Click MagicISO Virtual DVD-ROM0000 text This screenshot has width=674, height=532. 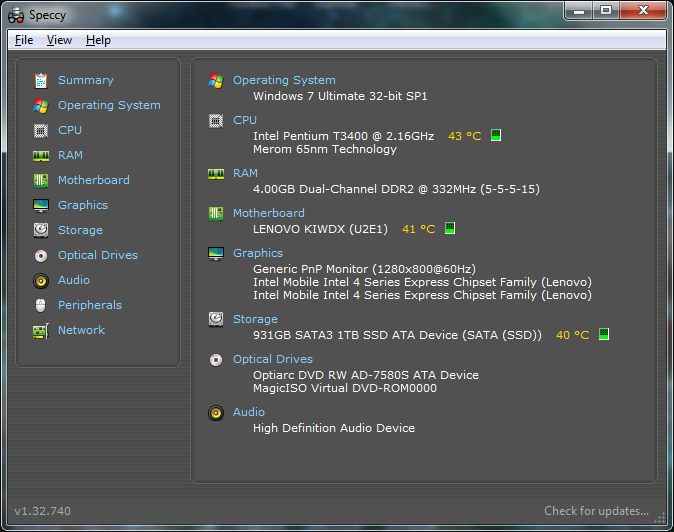[x=345, y=388]
